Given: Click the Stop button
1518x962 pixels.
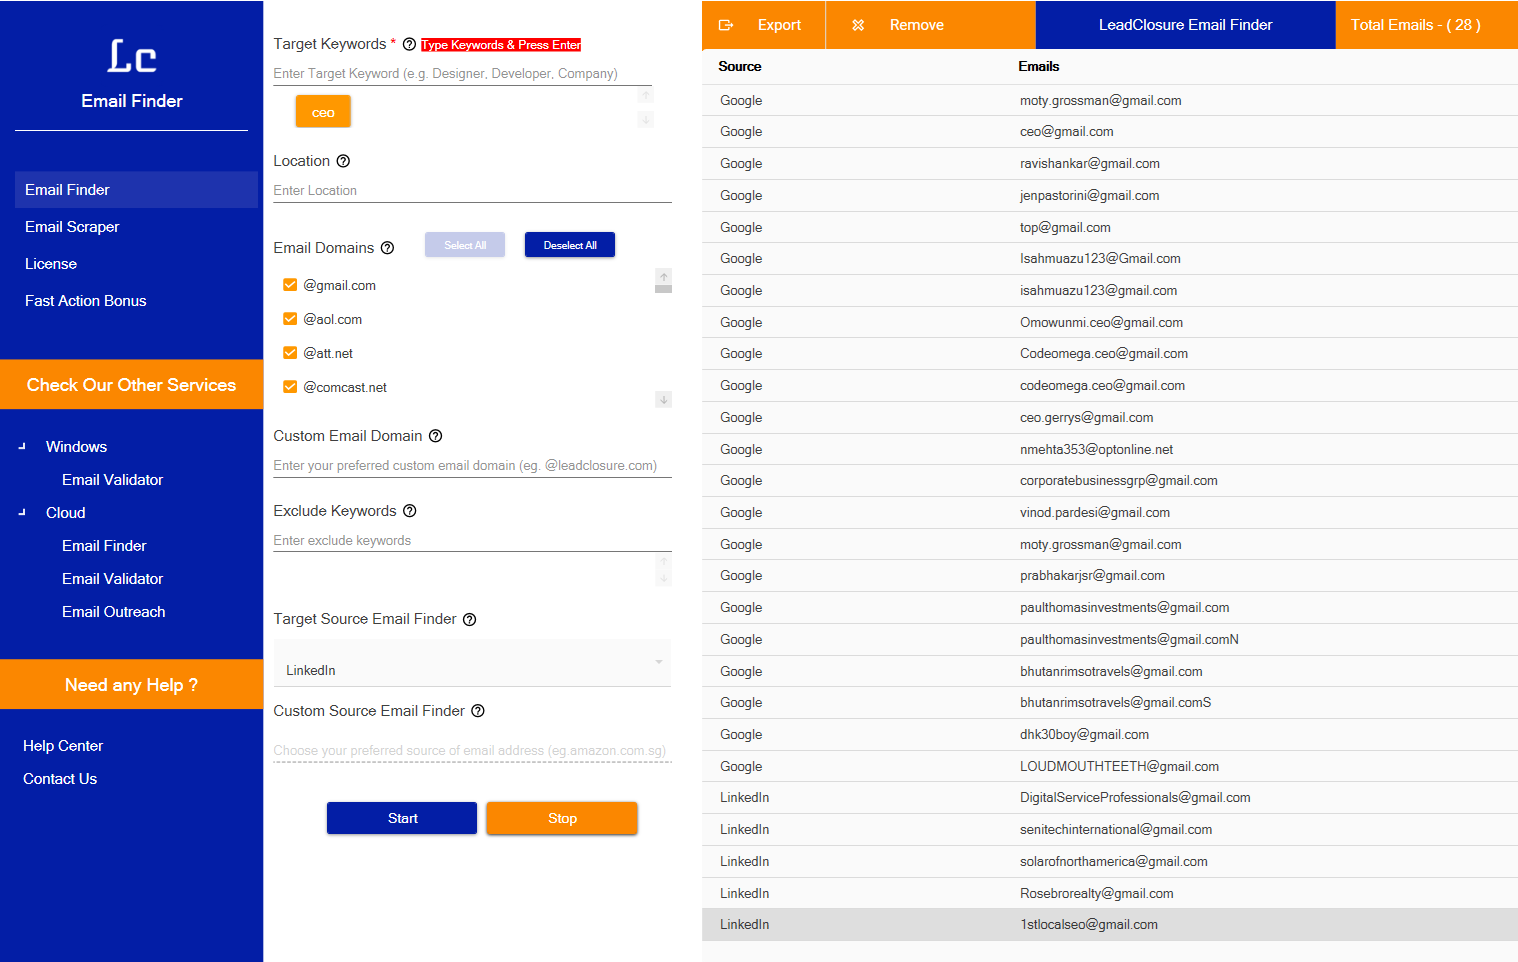Looking at the screenshot, I should (x=562, y=818).
